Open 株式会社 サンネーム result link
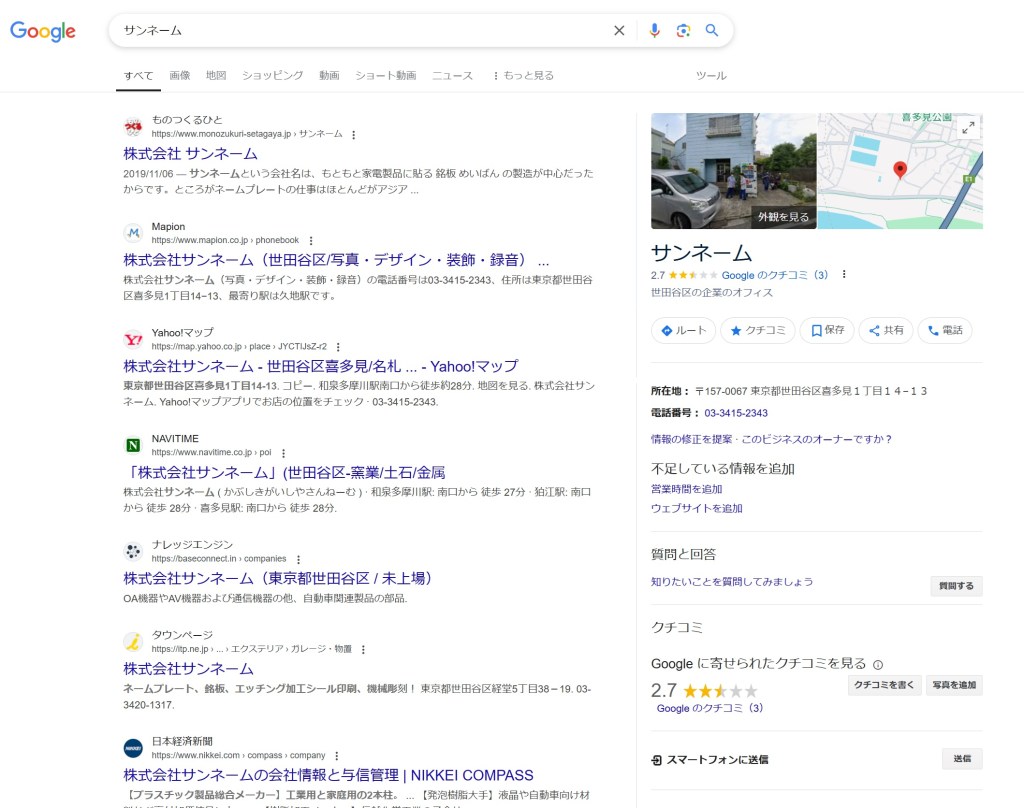The image size is (1024, 808). (190, 154)
